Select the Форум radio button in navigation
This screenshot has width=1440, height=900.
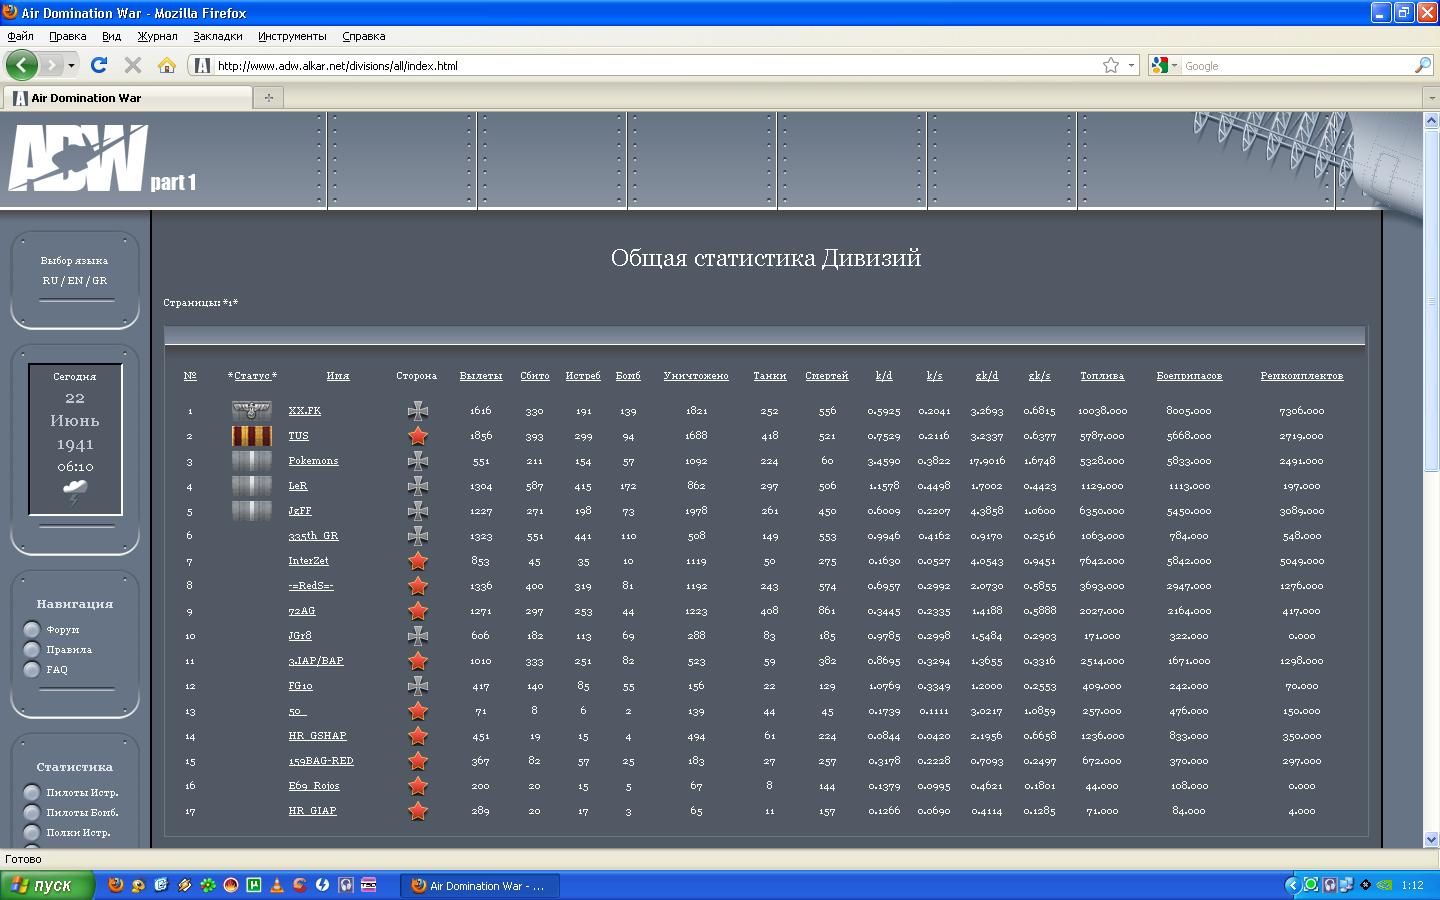click(32, 630)
